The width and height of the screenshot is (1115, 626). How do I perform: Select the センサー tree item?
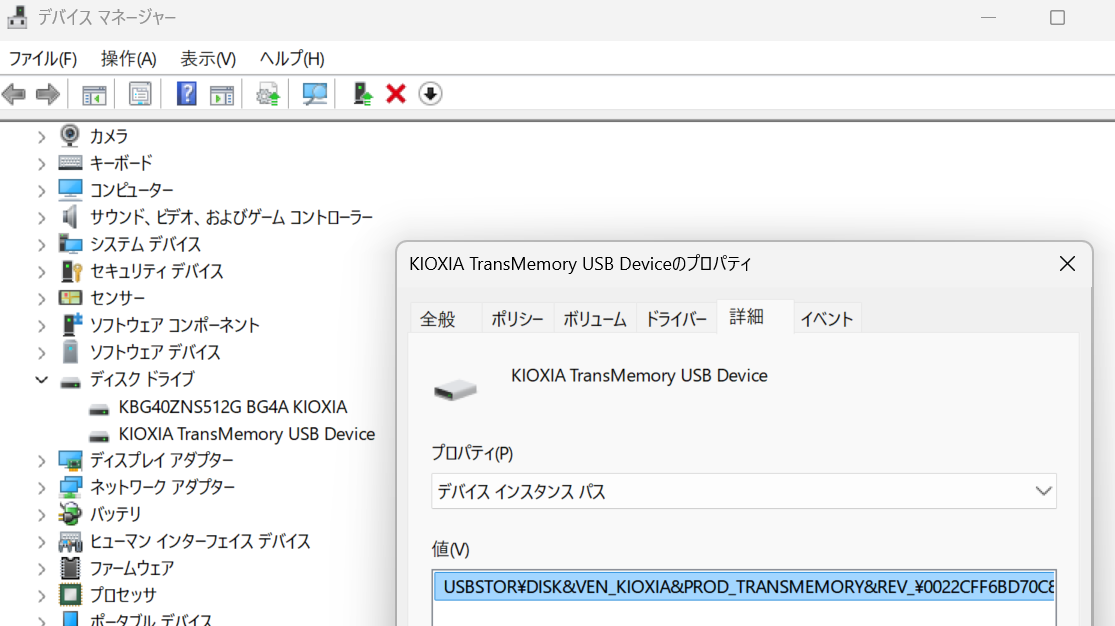tap(117, 298)
